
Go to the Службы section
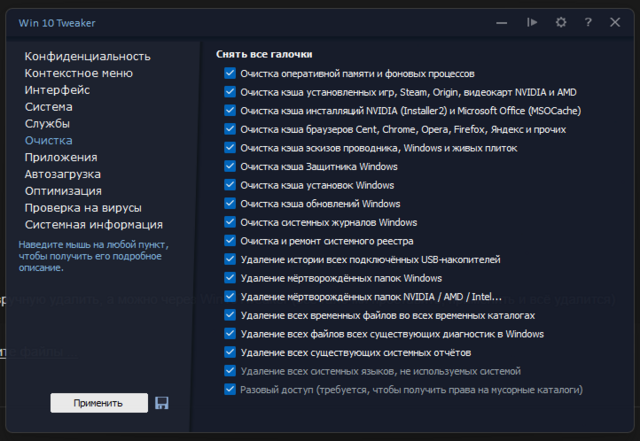click(47, 124)
